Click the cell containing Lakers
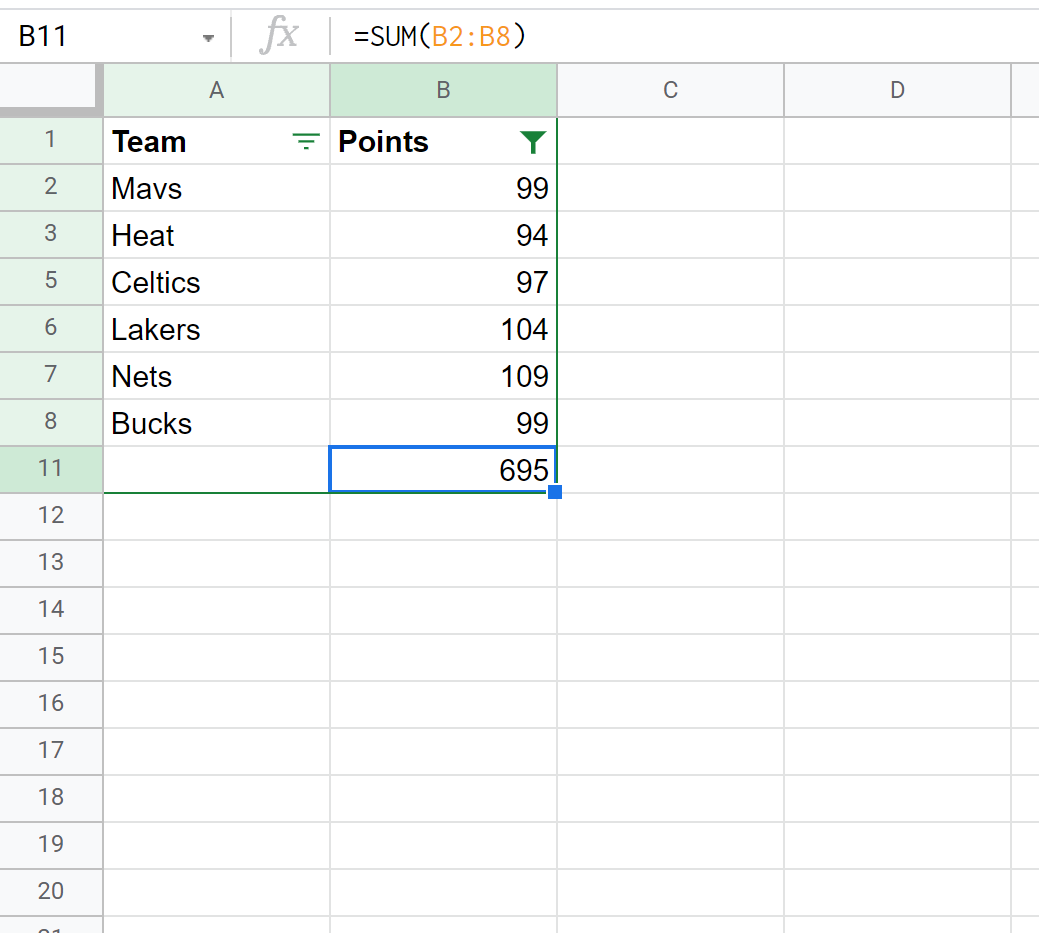 (216, 329)
